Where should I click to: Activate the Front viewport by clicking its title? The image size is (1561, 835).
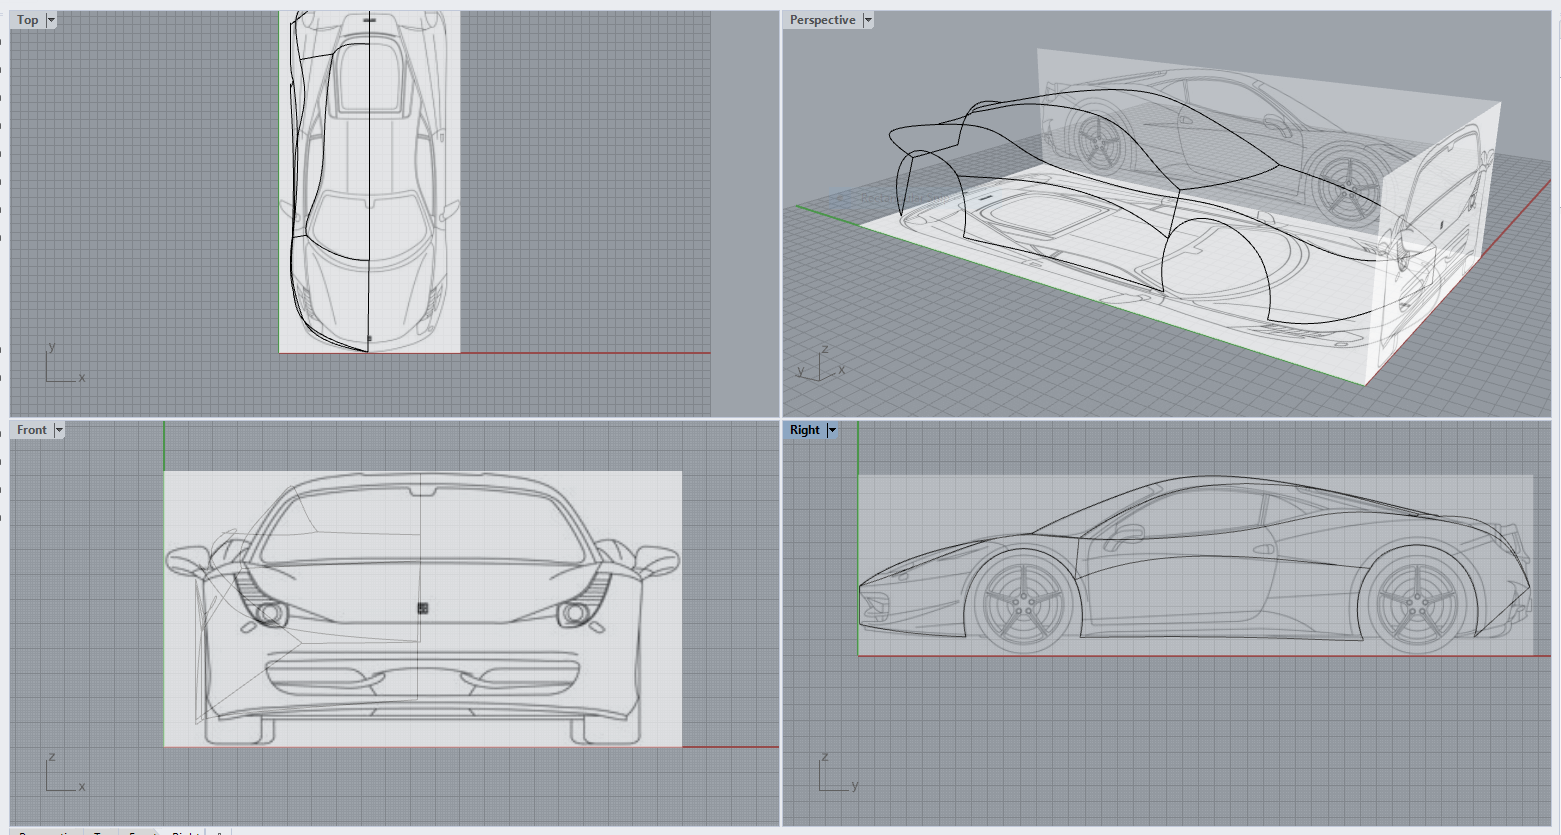30,429
